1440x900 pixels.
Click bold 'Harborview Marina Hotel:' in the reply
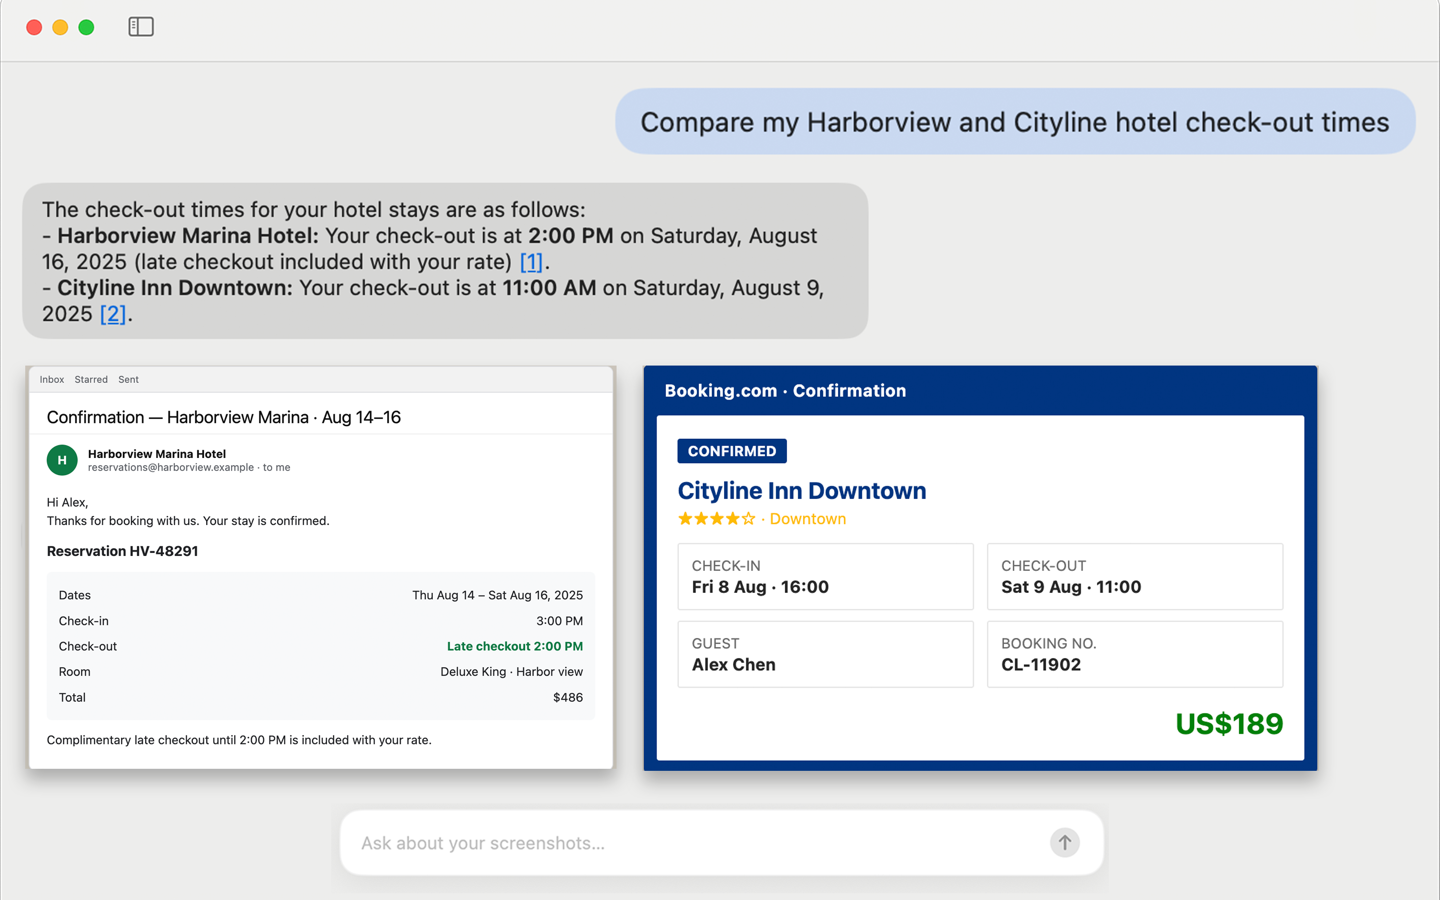point(188,236)
